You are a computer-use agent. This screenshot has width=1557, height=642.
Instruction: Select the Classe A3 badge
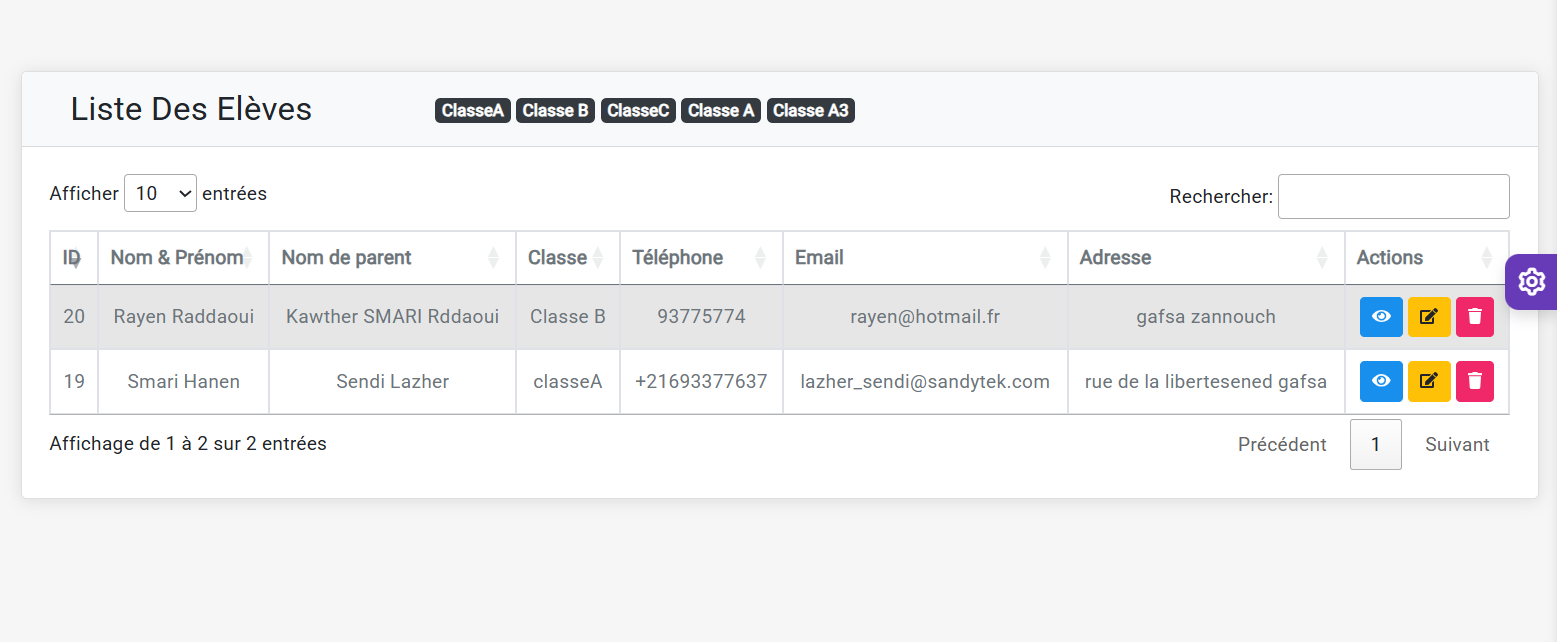[810, 111]
